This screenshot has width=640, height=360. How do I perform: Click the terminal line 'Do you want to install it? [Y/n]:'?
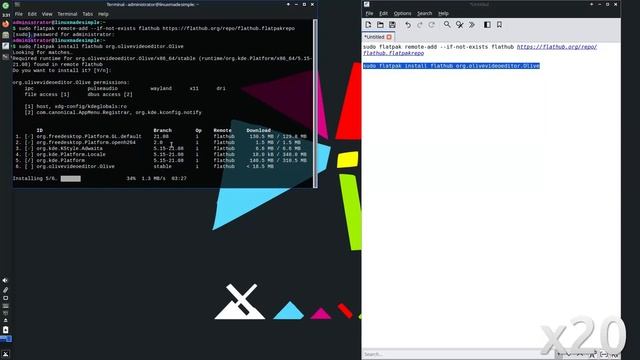pyautogui.click(x=62, y=71)
